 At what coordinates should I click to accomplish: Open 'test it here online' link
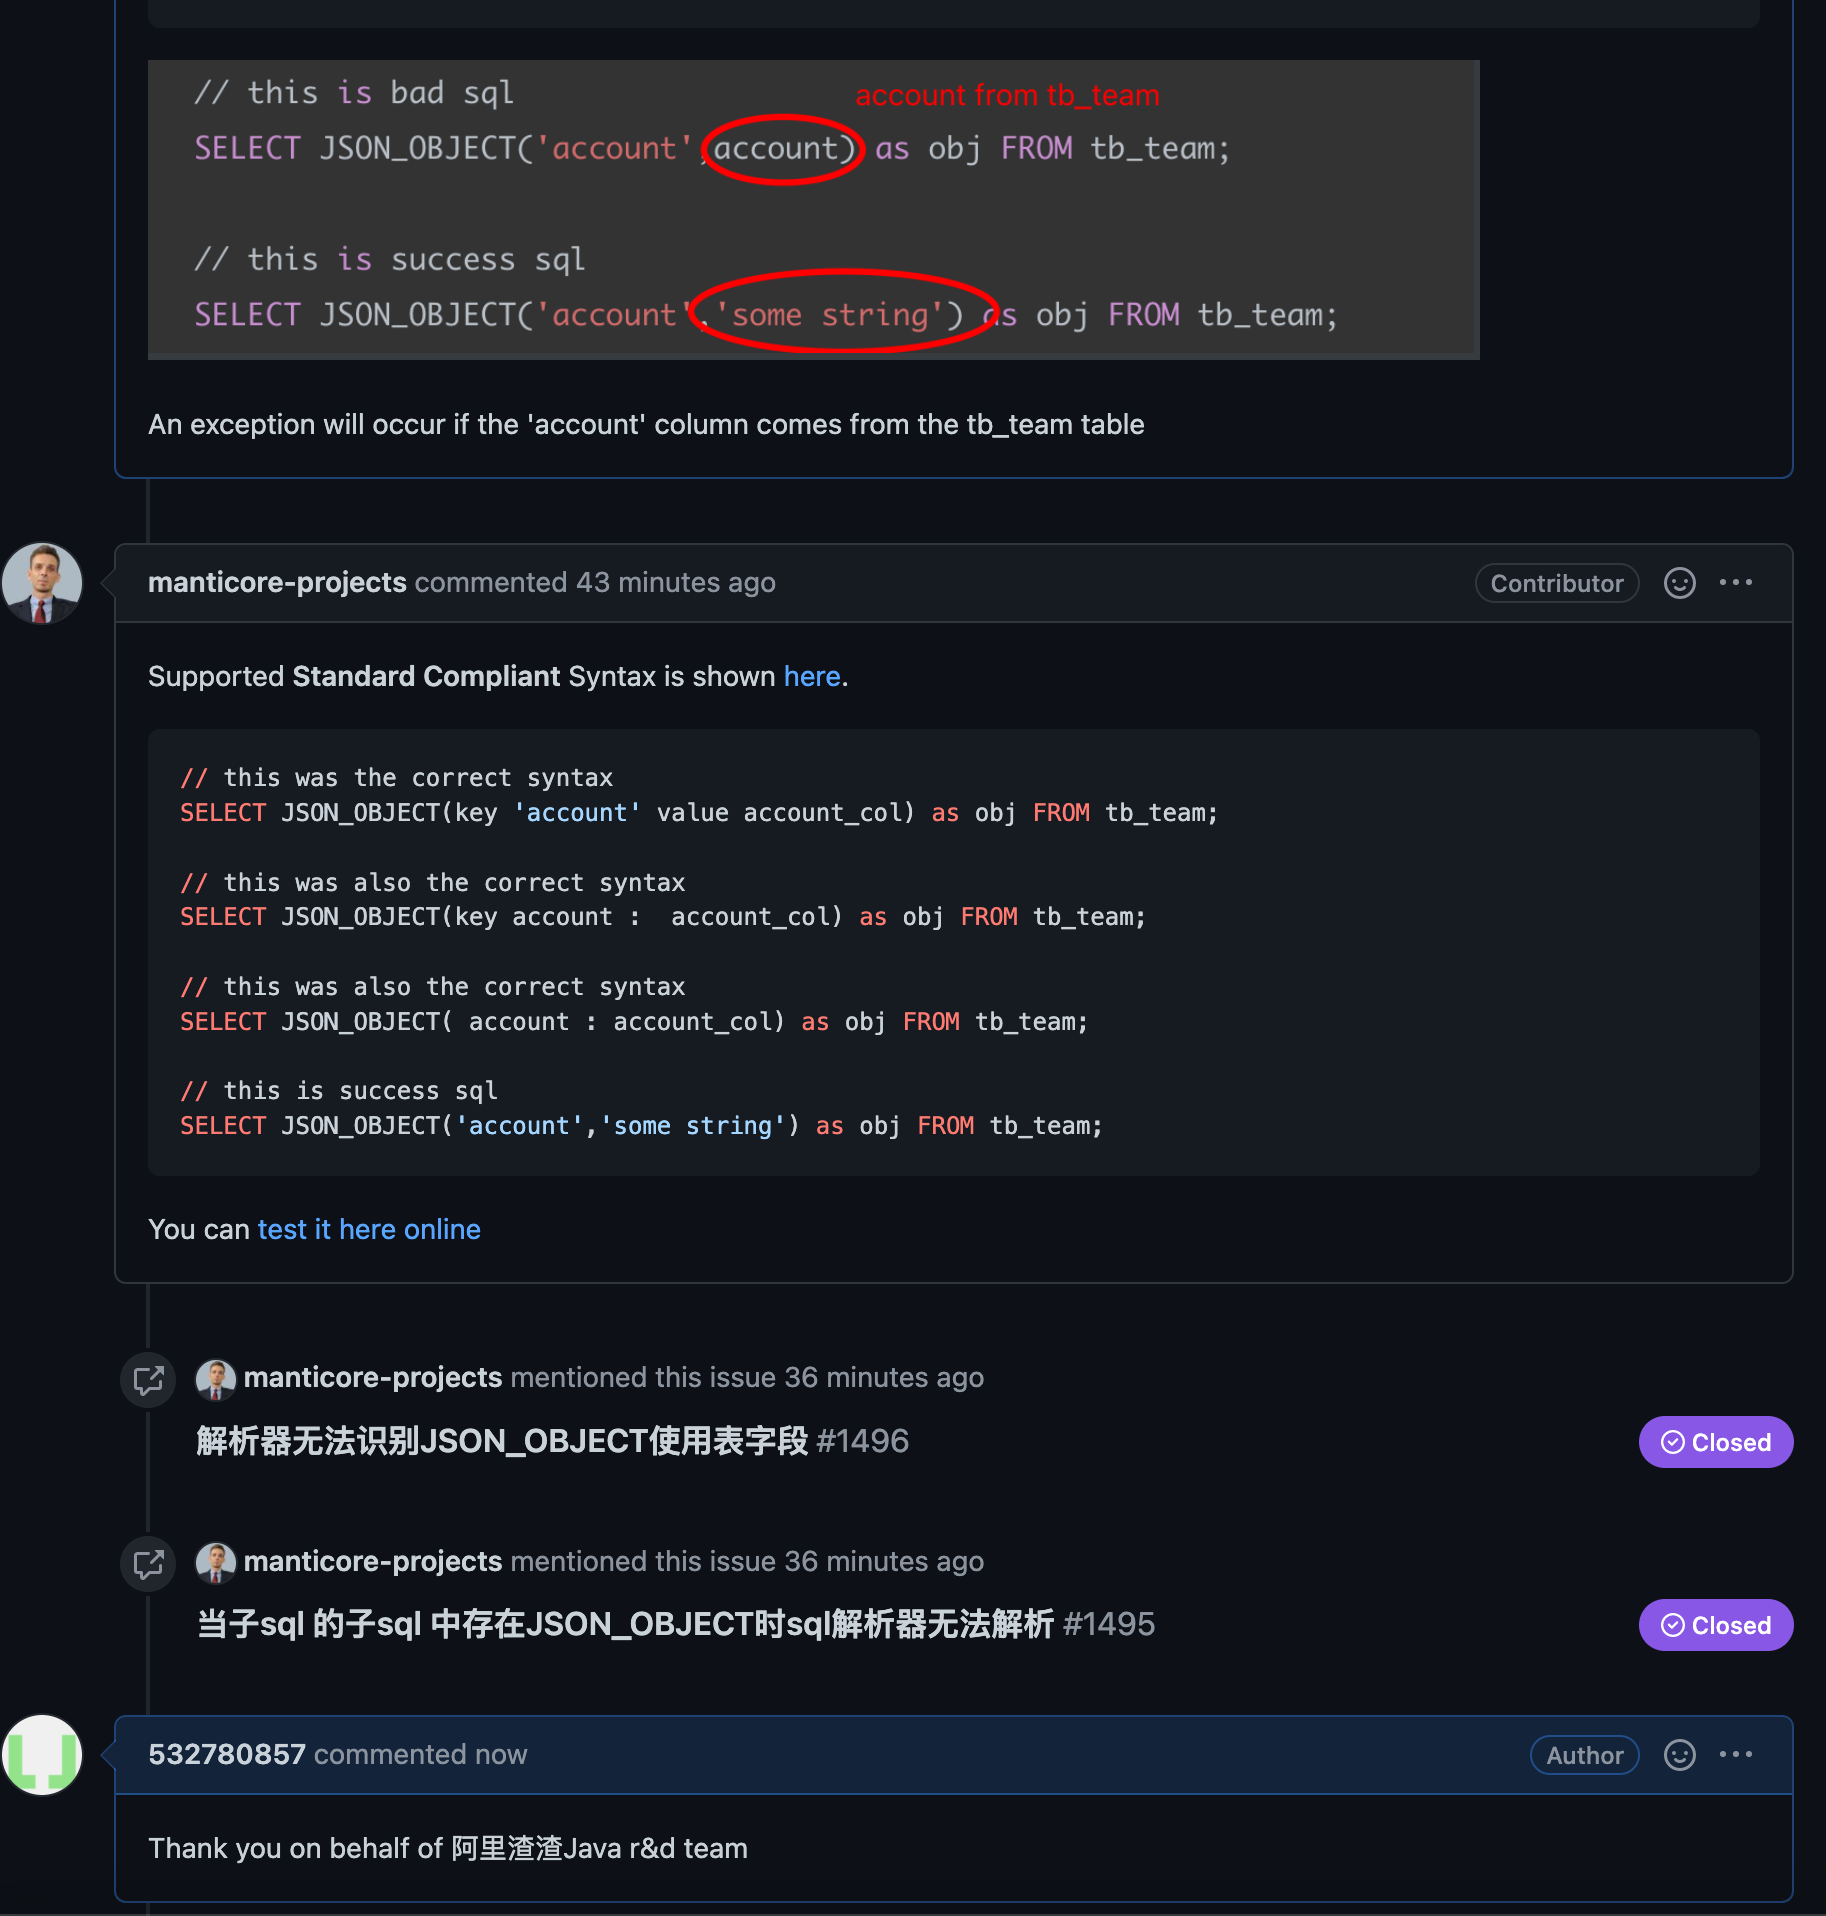[369, 1230]
